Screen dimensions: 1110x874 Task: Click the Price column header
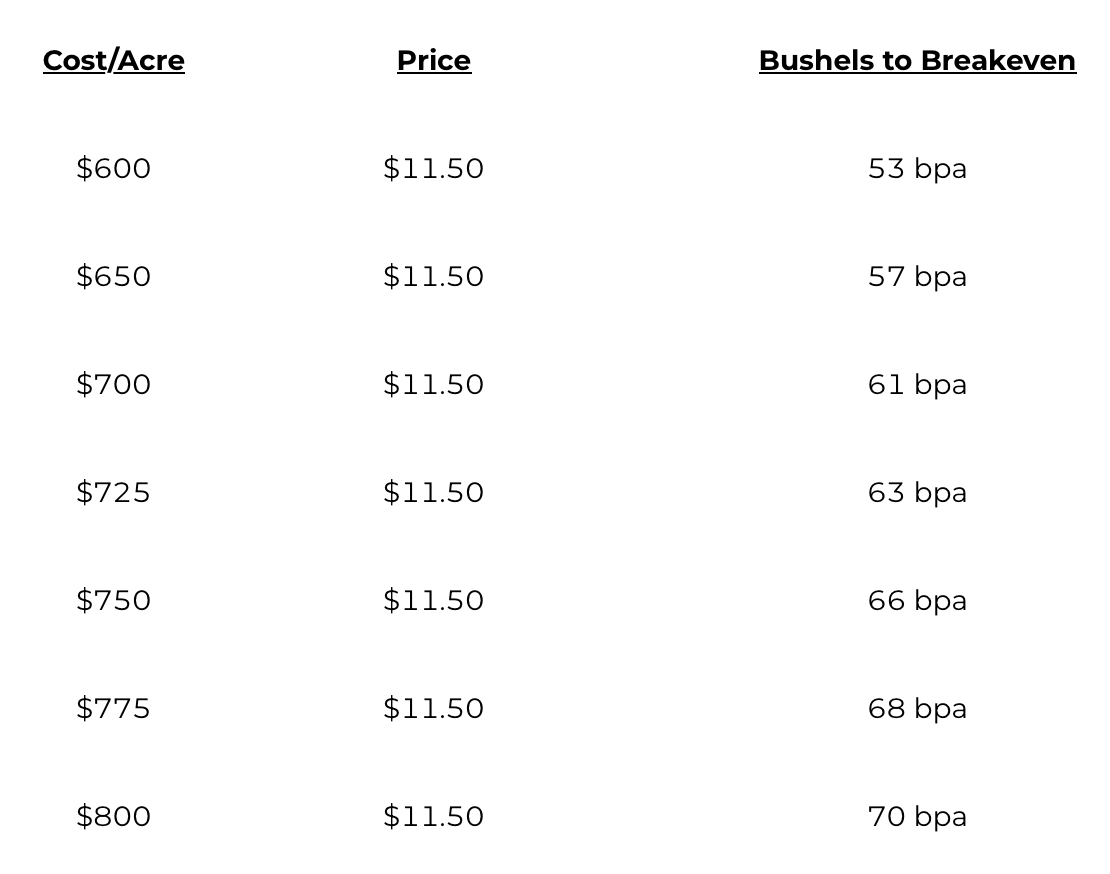[x=434, y=61]
